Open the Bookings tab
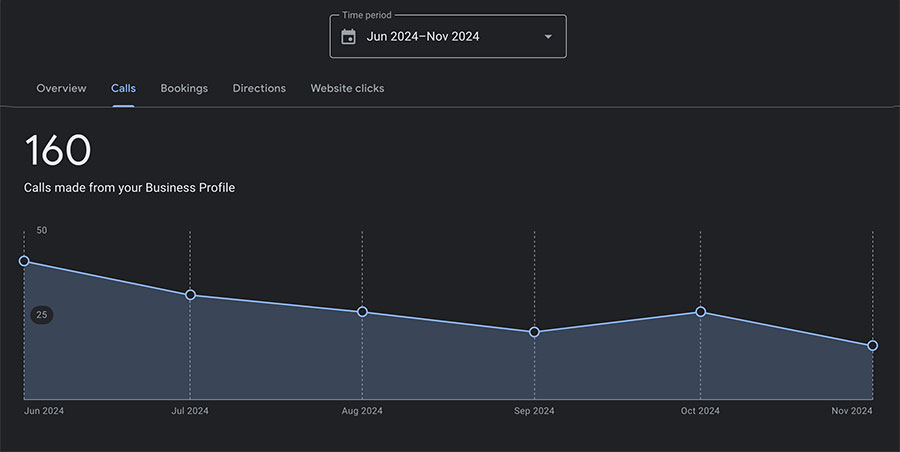Image resolution: width=900 pixels, height=452 pixels. tap(184, 88)
